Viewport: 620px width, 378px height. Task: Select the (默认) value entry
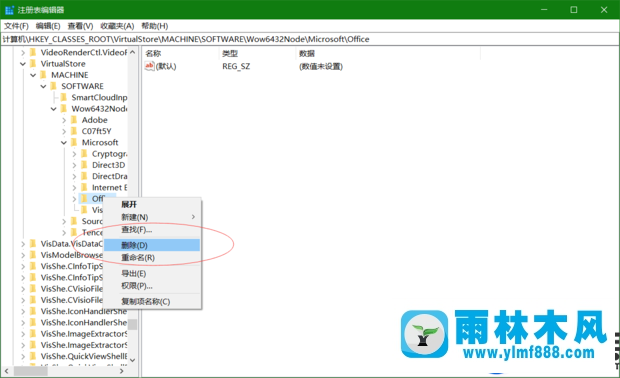[166, 66]
